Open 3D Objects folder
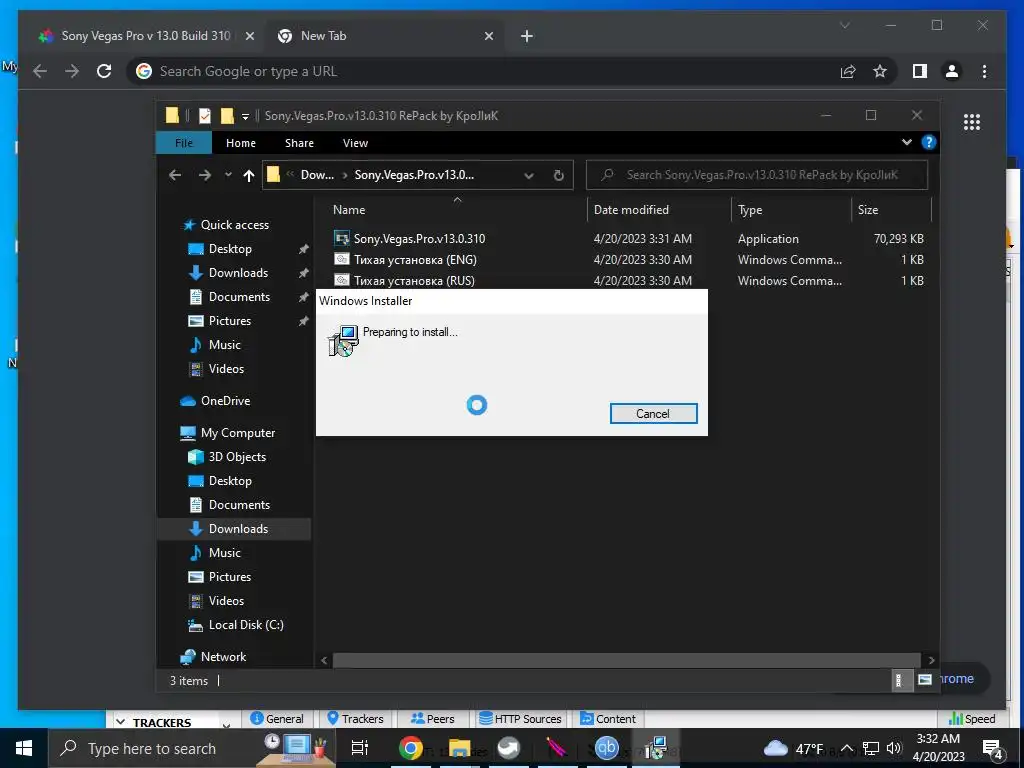 (x=236, y=457)
